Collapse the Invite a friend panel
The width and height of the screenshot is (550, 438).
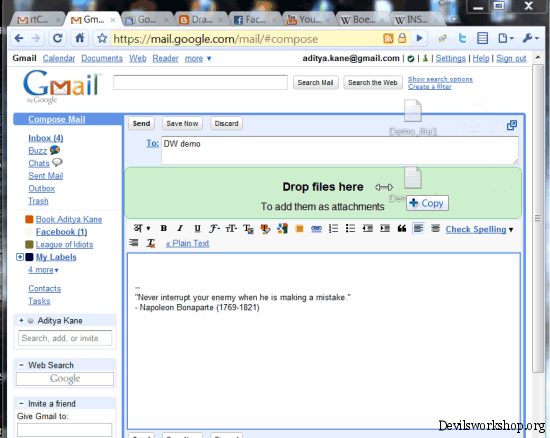pyautogui.click(x=21, y=403)
